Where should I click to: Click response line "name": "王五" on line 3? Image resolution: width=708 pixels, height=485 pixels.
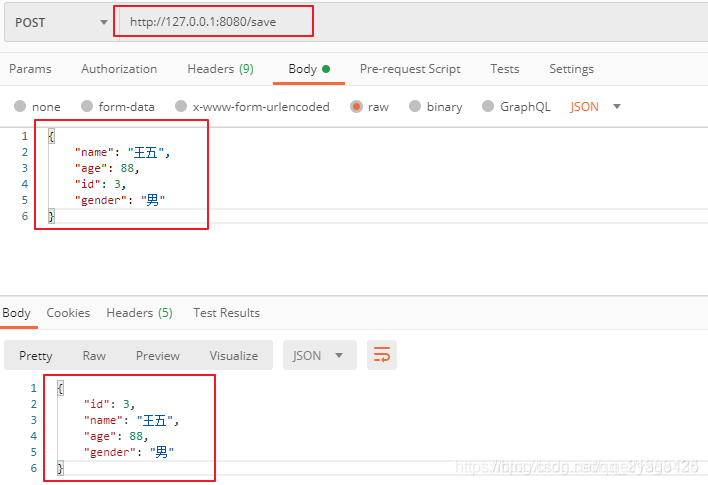point(131,420)
